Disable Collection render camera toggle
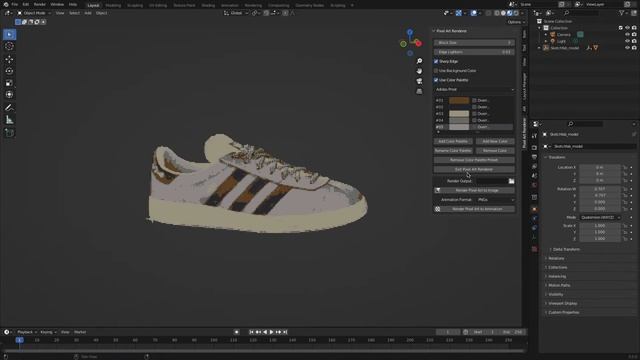 click(634, 28)
